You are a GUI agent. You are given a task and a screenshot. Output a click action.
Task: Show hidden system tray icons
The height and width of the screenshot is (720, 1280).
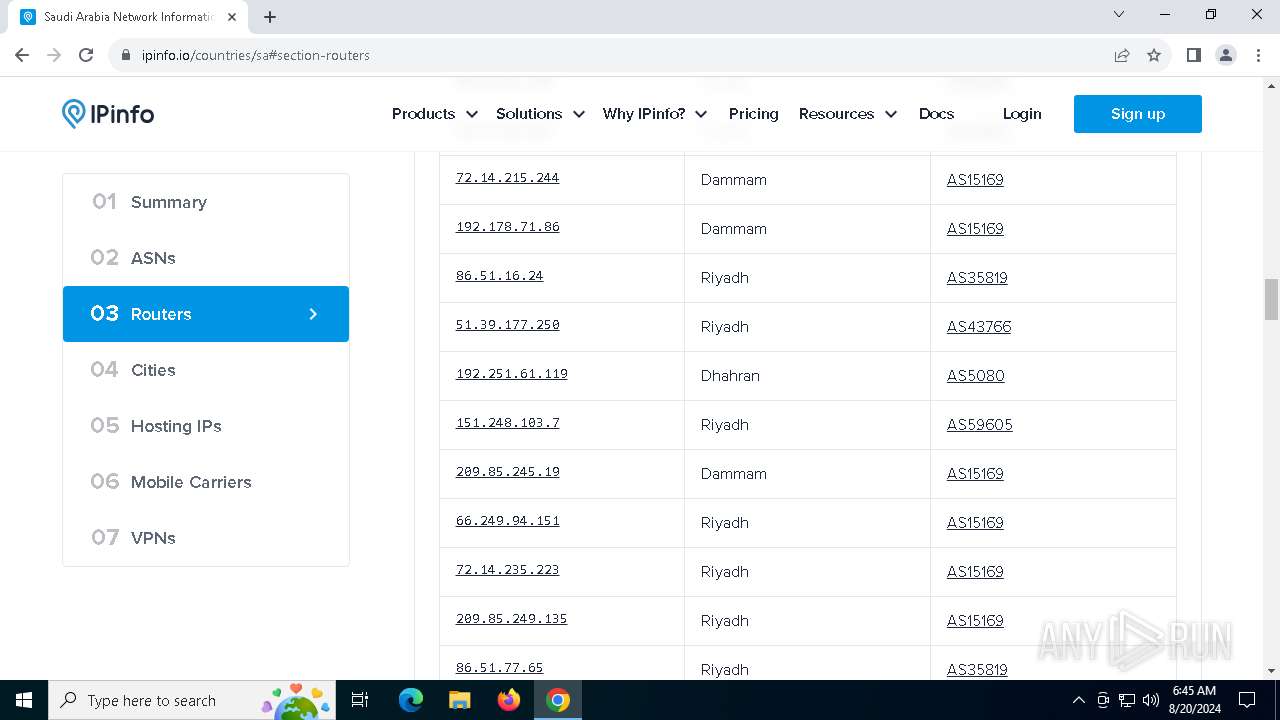point(1078,700)
